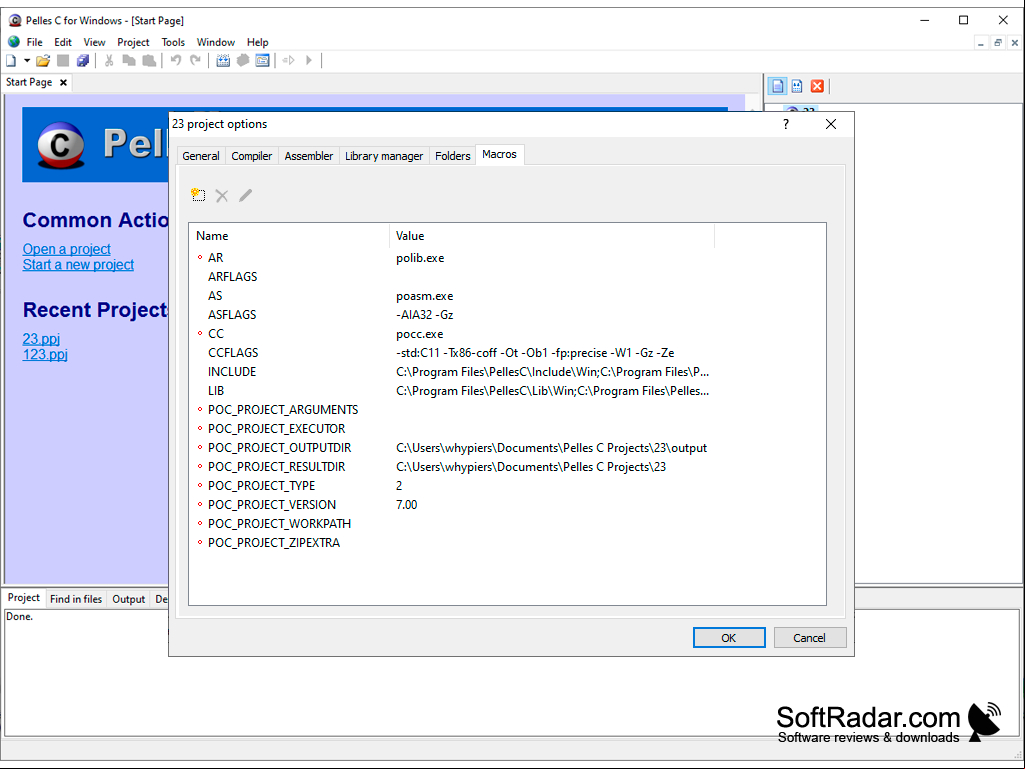Select the Macros tab
Image resolution: width=1025 pixels, height=769 pixels.
tap(499, 154)
